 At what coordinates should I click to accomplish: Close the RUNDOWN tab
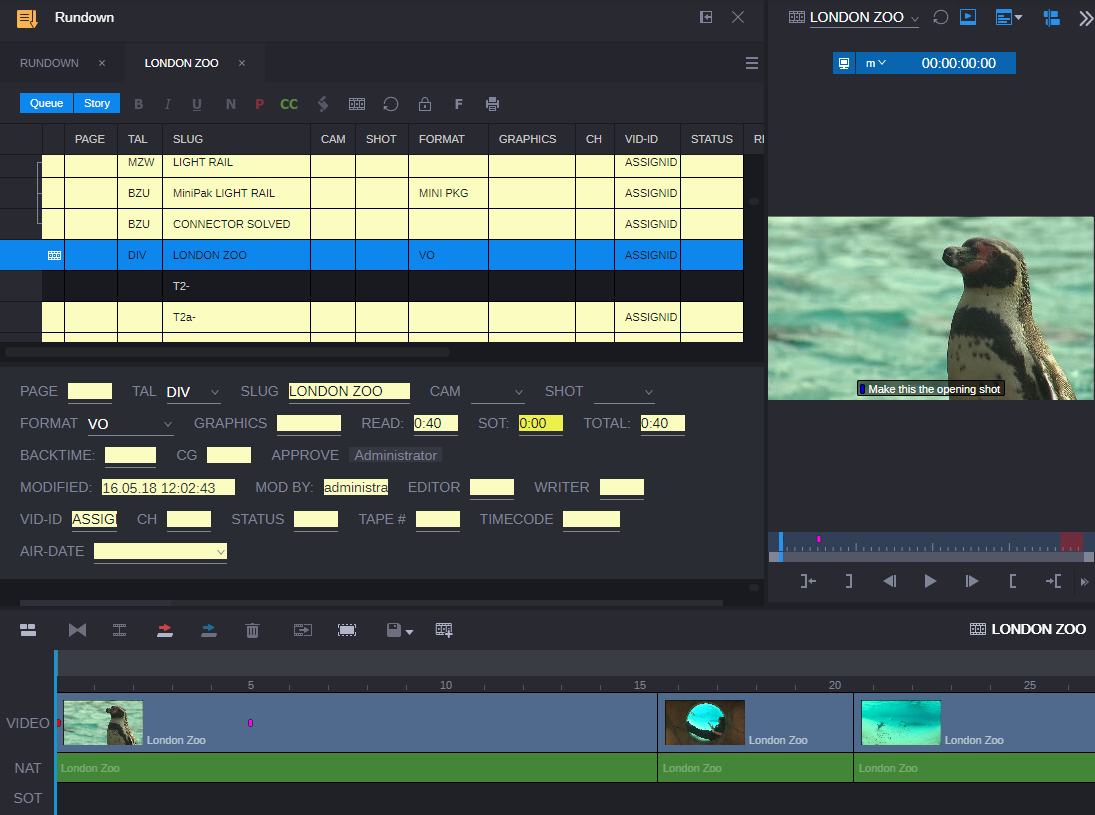[x=102, y=63]
